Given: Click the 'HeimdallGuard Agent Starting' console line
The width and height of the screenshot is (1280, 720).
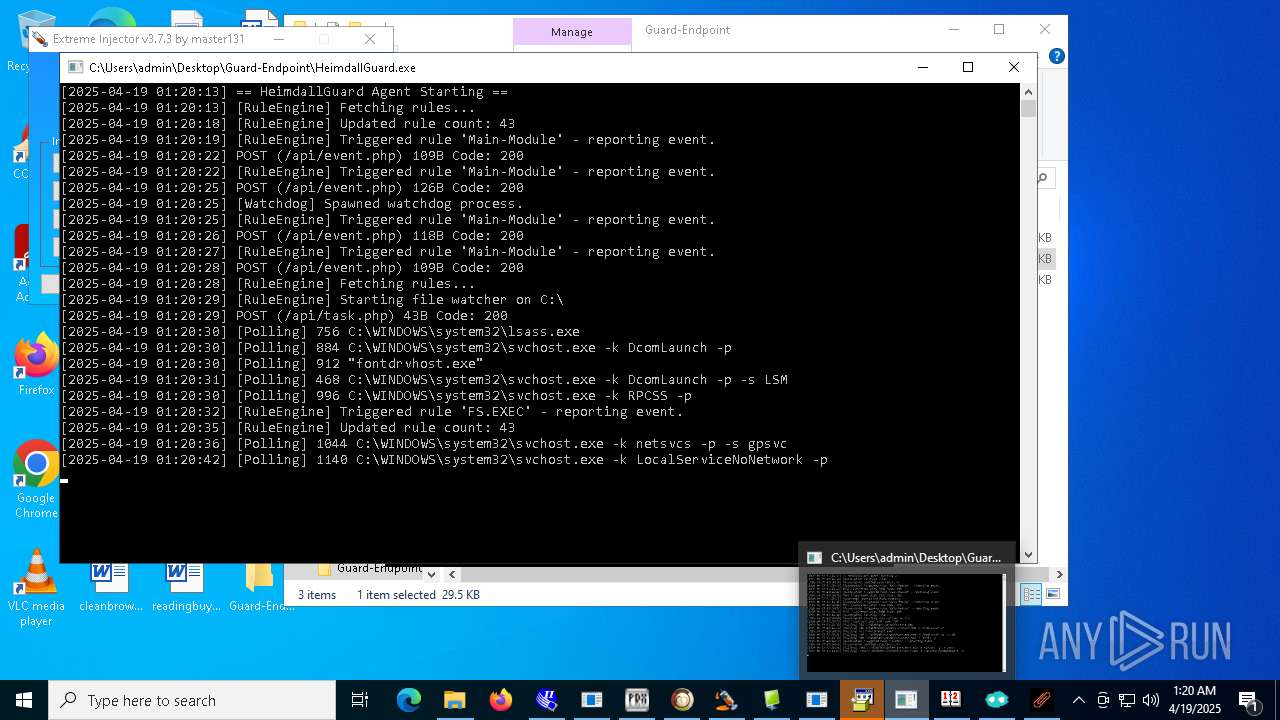Looking at the screenshot, I should pyautogui.click(x=284, y=92).
